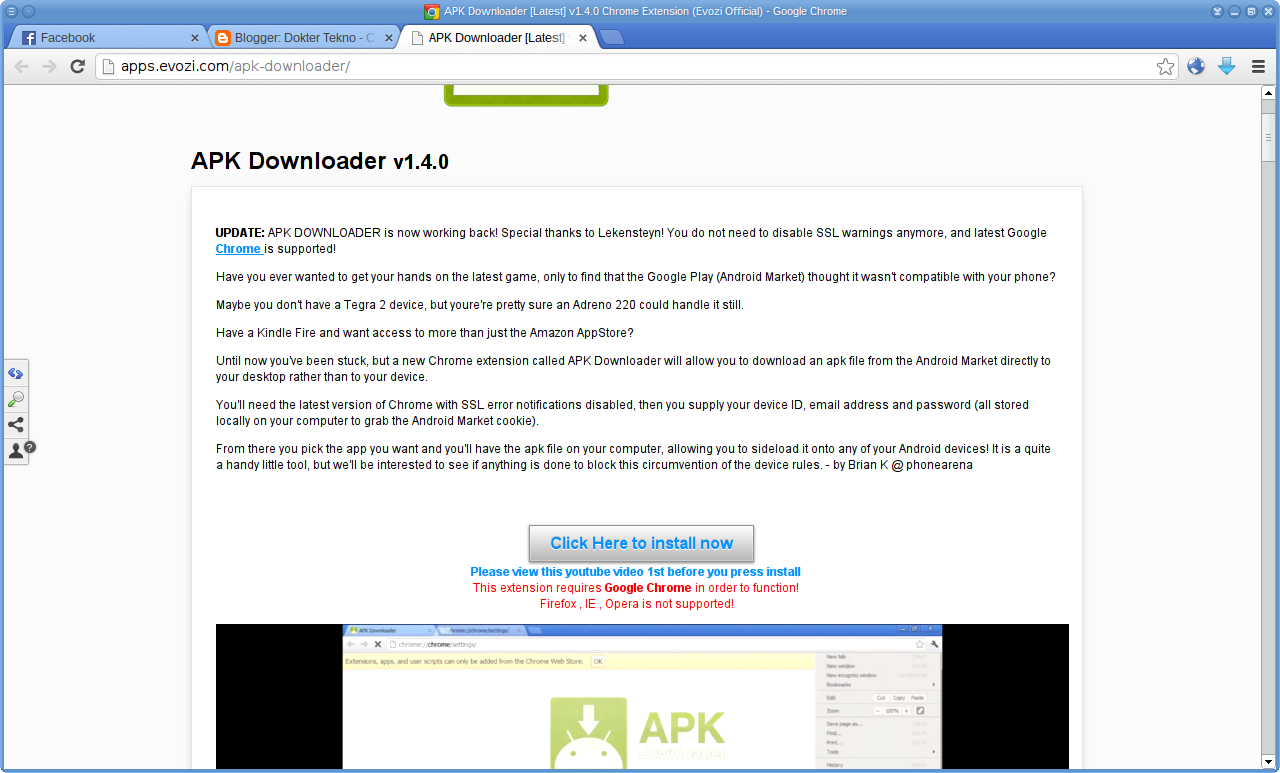1280x773 pixels.
Task: Click the bold red 'Google Chrome' text
Action: pos(648,588)
